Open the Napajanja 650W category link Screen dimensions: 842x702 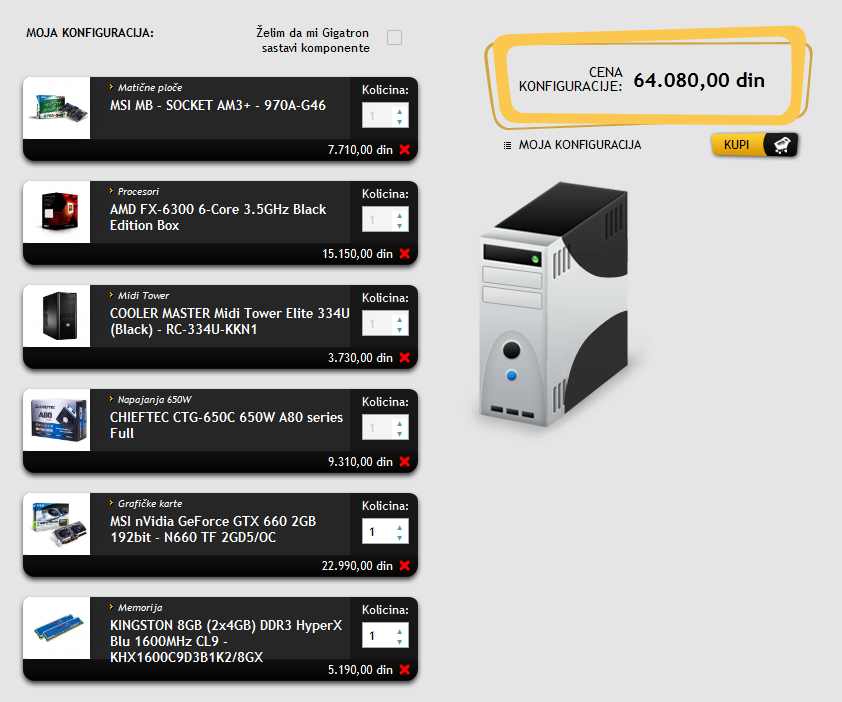tap(155, 400)
